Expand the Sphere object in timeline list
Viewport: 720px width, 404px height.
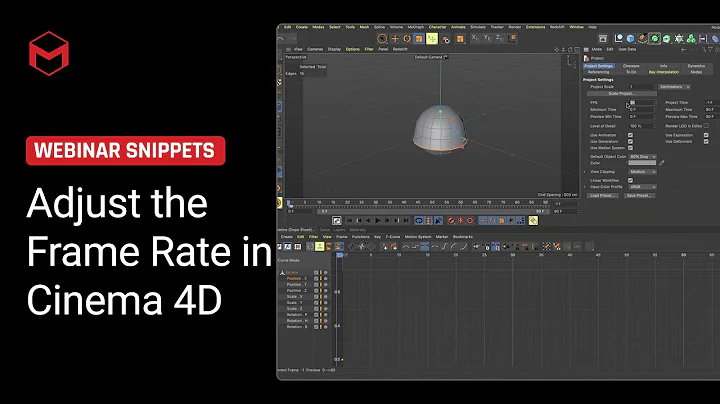(x=282, y=273)
